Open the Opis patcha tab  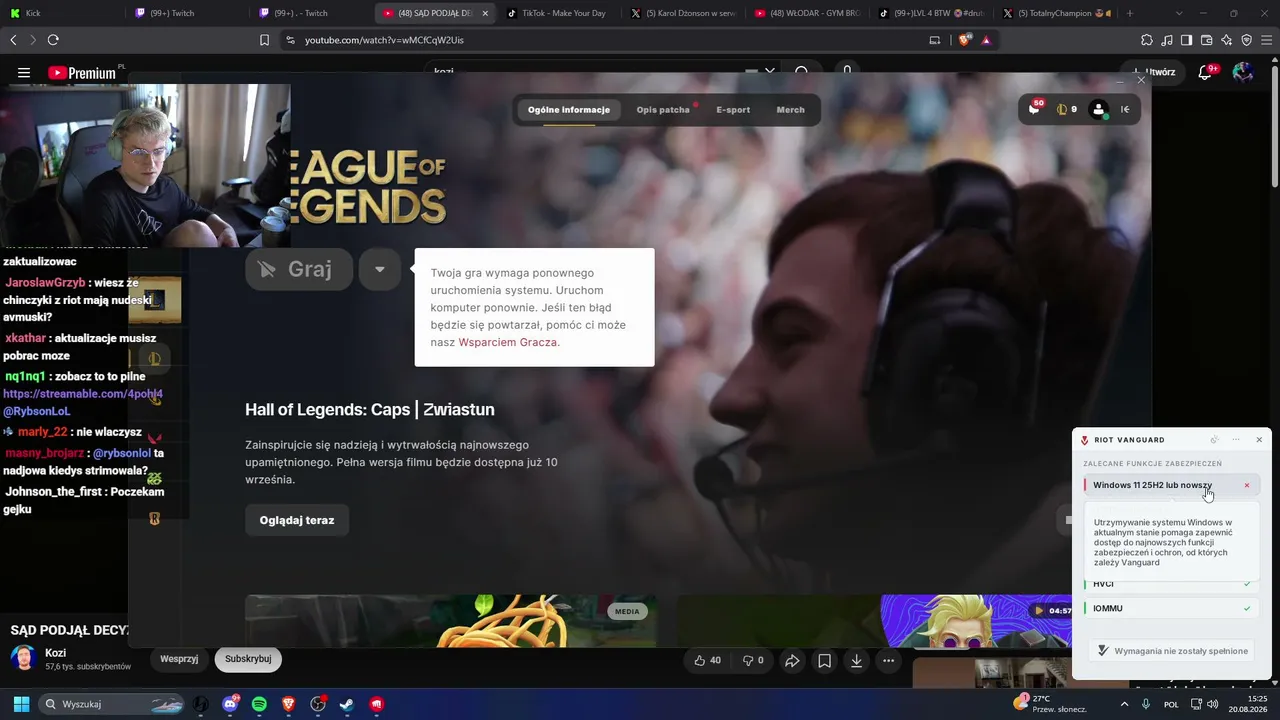pos(664,110)
